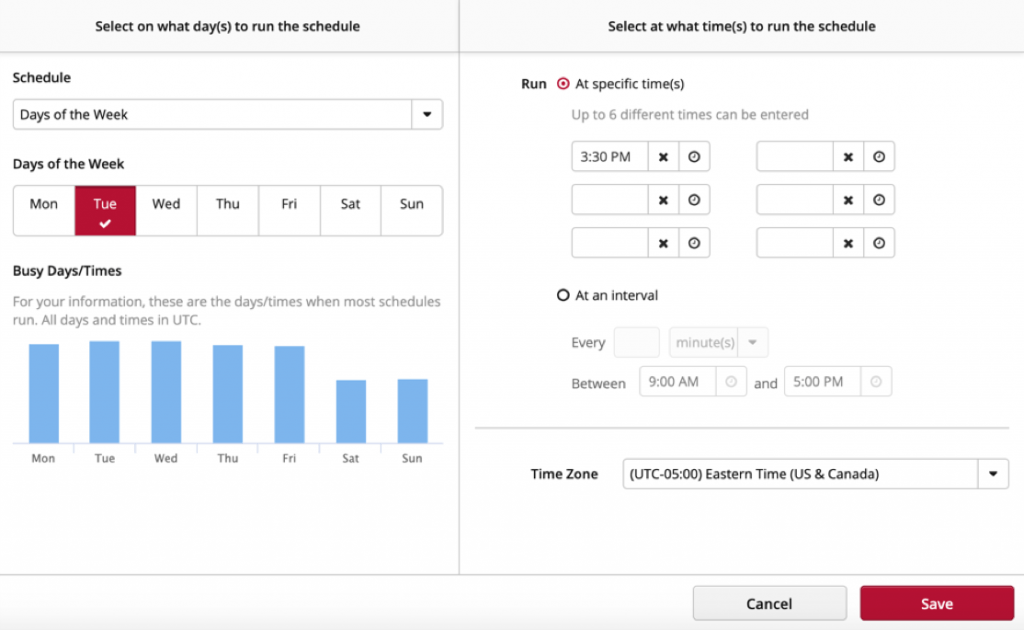Click the bottom-left empty time input

click(x=610, y=243)
